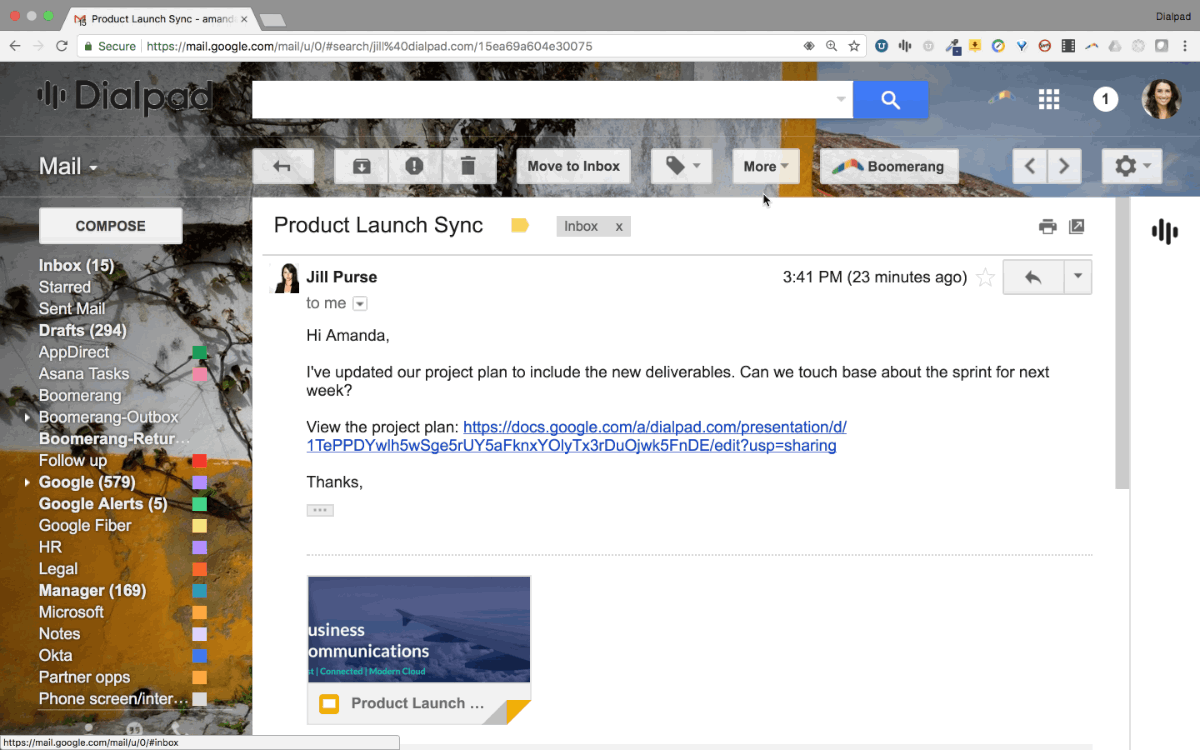Screen dimensions: 1200x750
Task: Click the archive icon in toolbar
Action: click(361, 167)
